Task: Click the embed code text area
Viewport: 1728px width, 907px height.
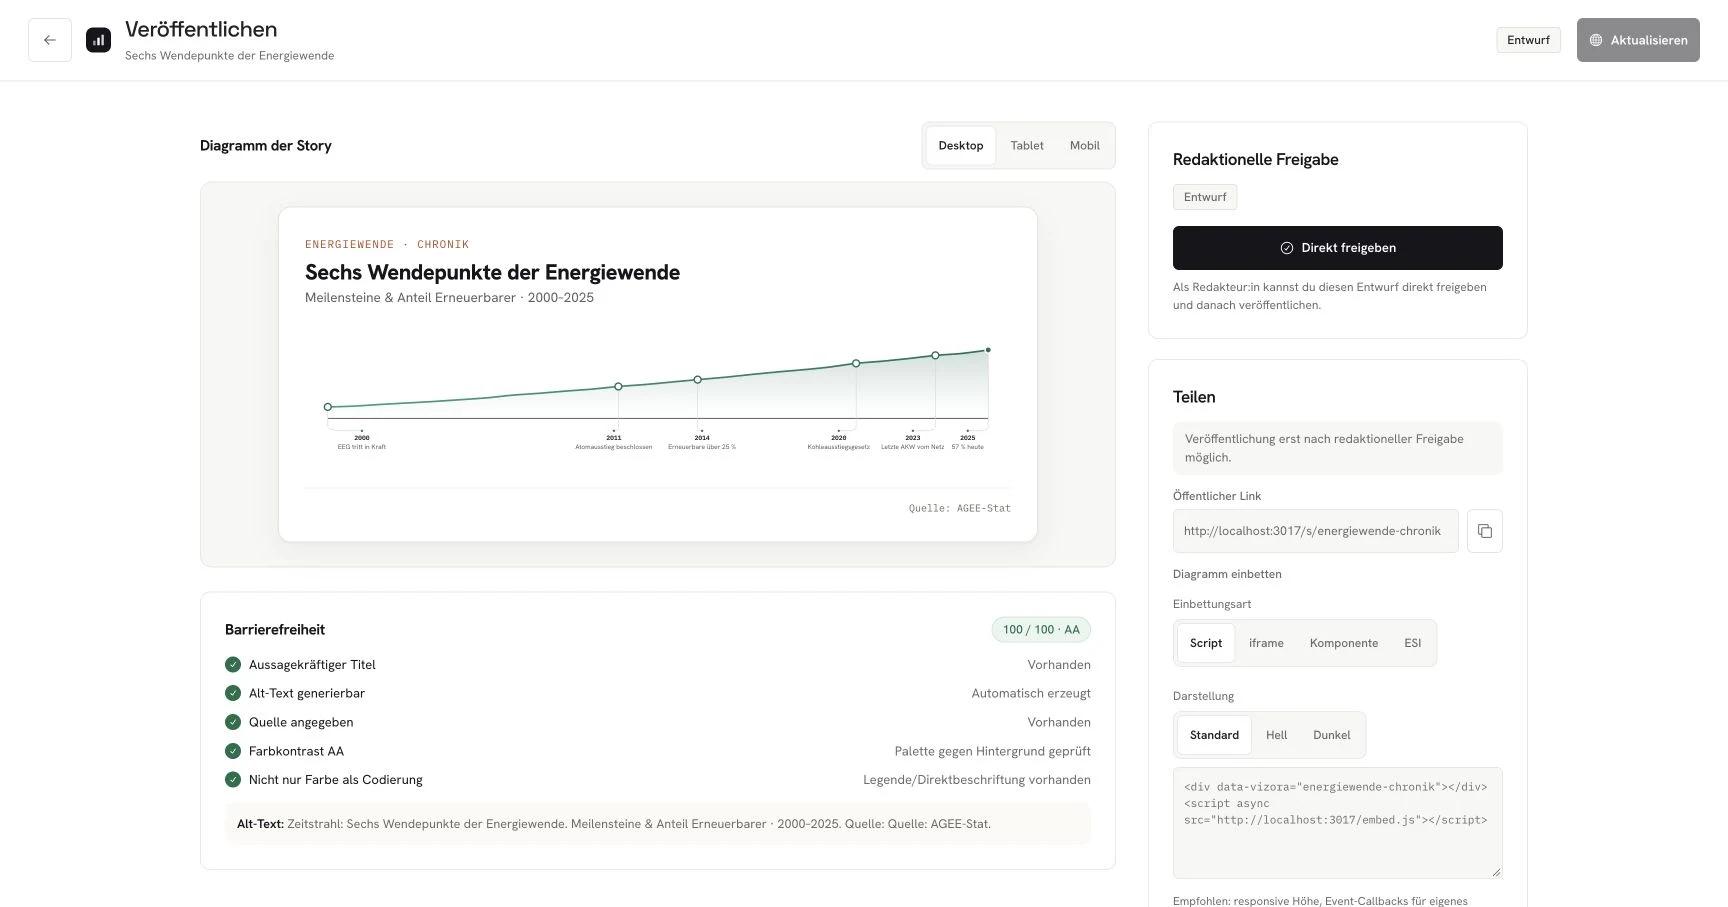Action: click(1338, 823)
